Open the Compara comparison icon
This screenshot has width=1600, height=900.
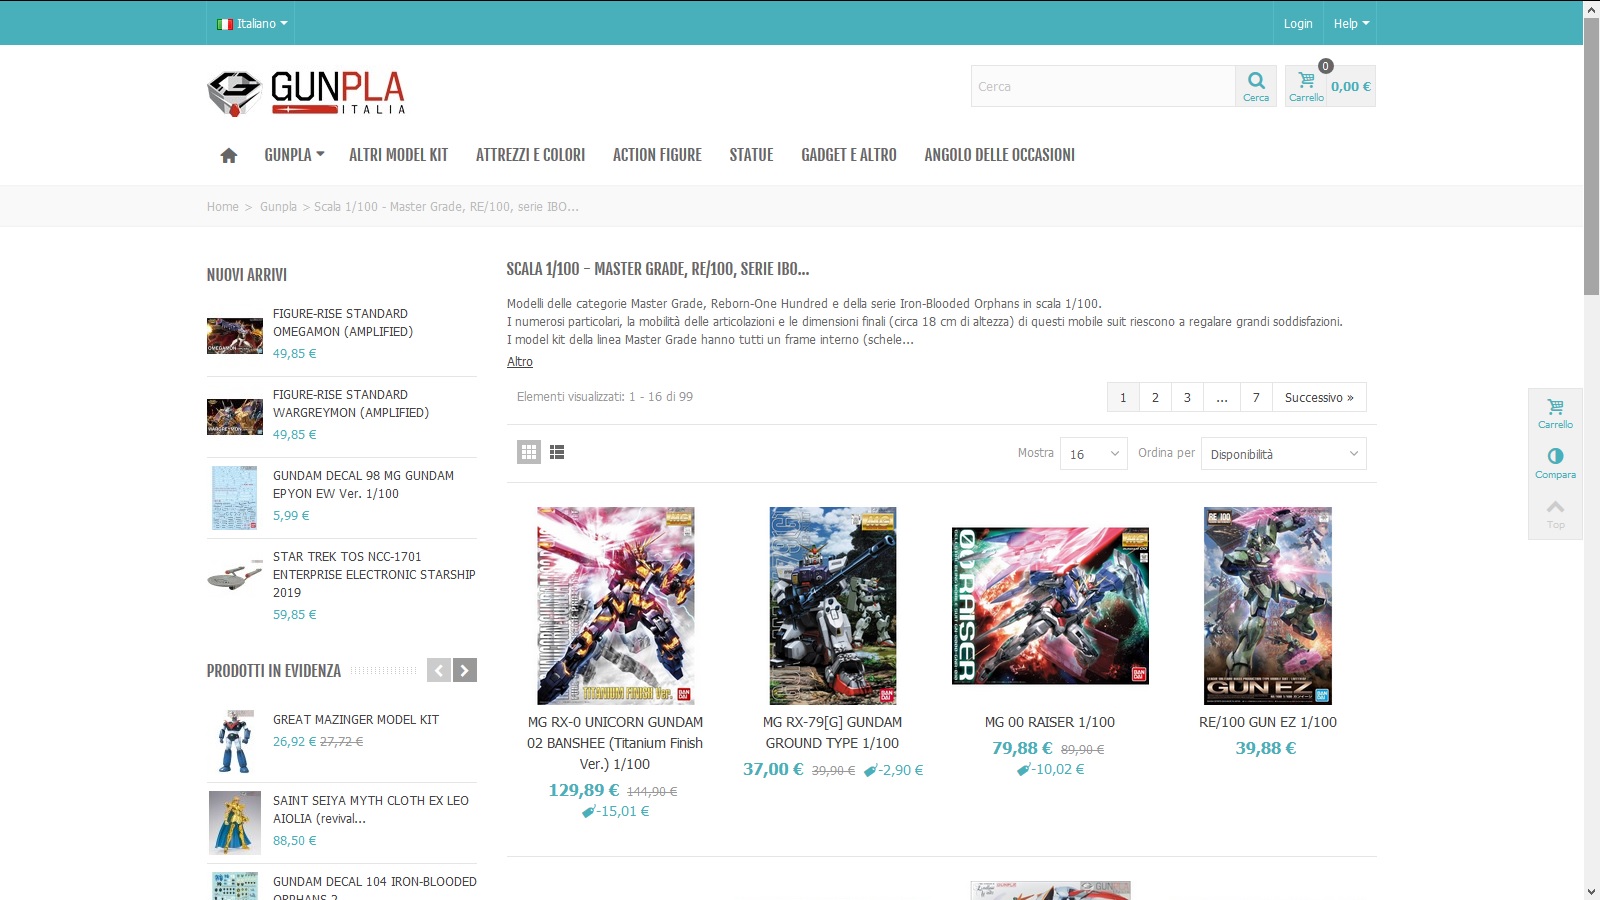(1555, 463)
